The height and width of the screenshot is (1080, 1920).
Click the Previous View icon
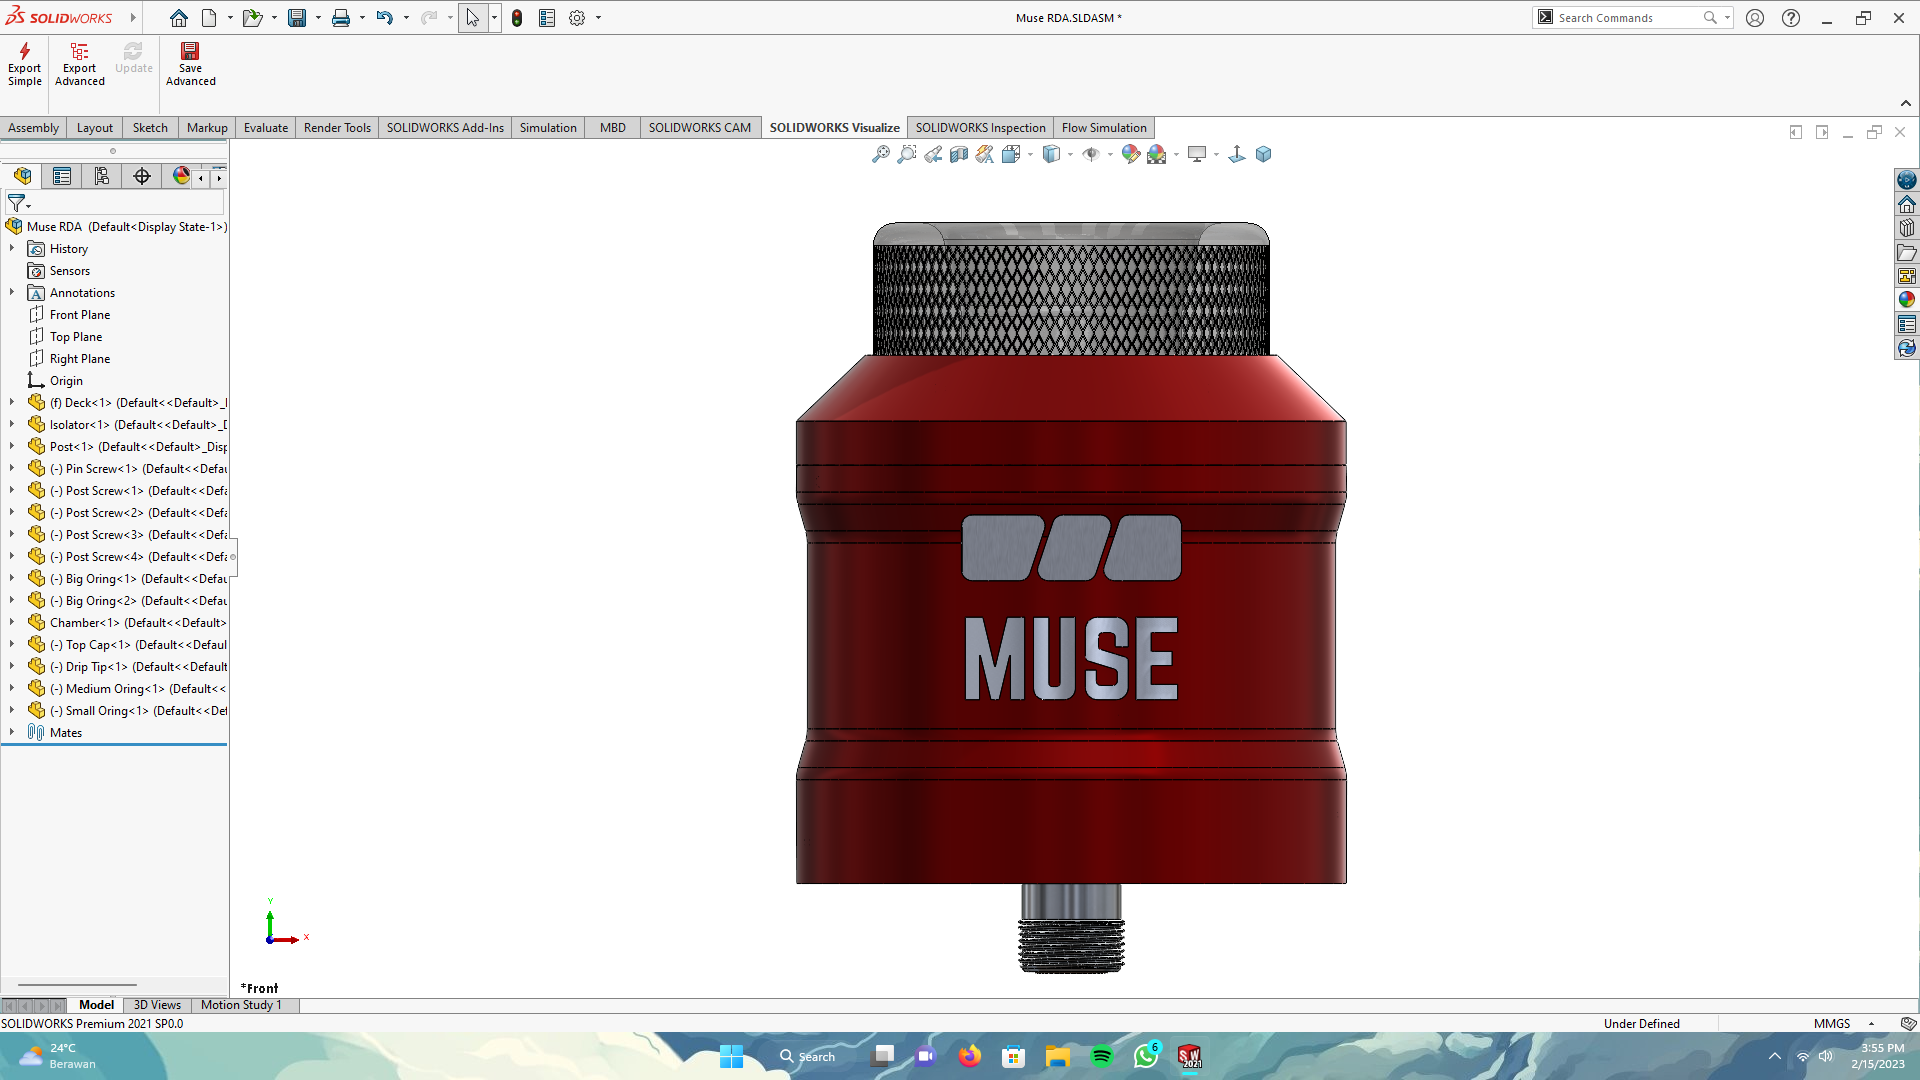[932, 154]
